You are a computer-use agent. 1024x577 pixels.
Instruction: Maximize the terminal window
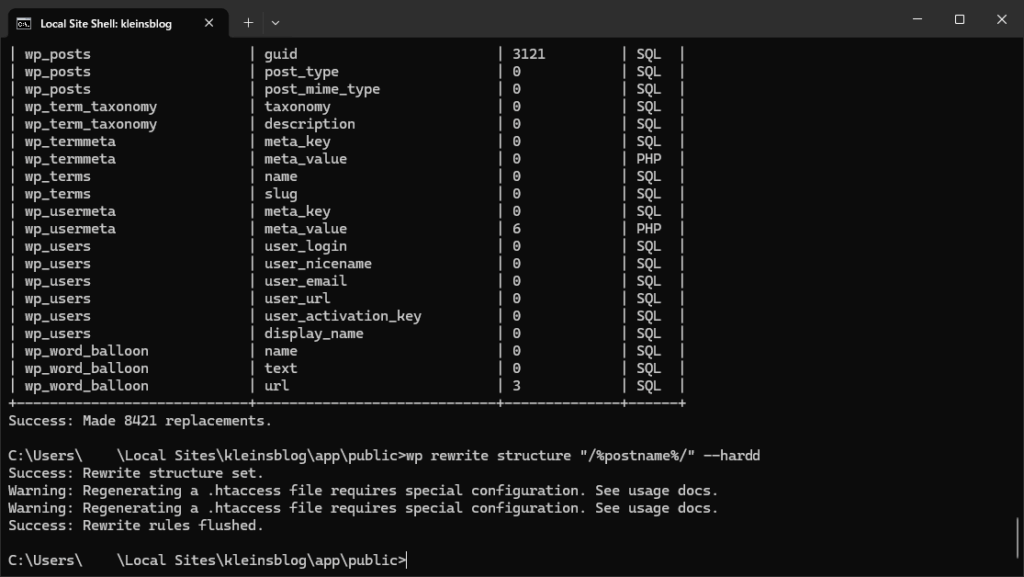tap(959, 20)
